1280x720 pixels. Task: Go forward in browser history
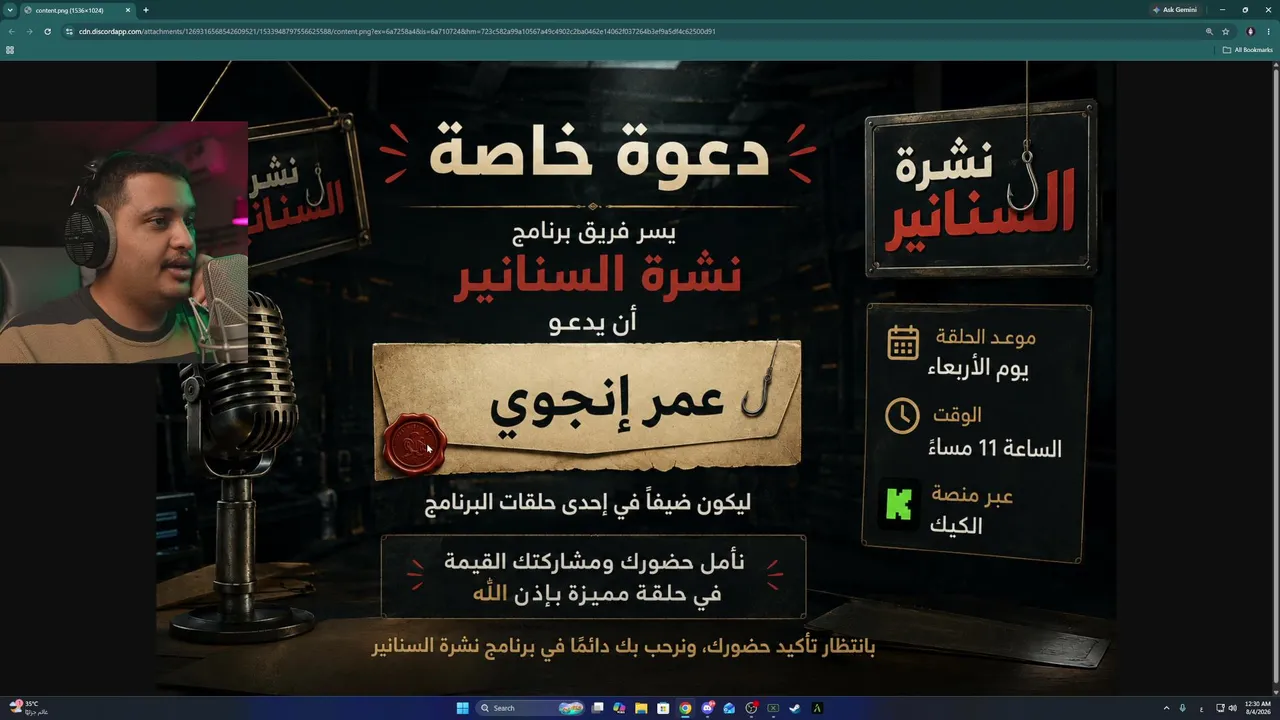pos(29,31)
